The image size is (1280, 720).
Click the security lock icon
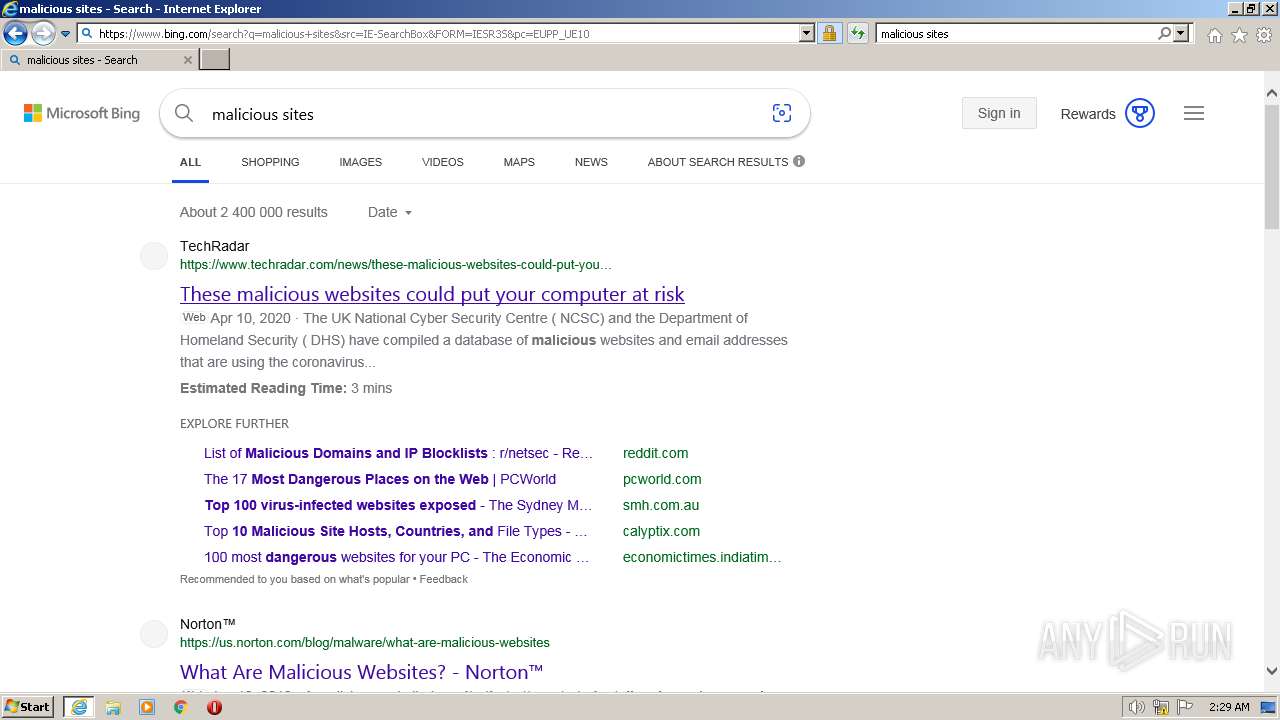click(829, 33)
